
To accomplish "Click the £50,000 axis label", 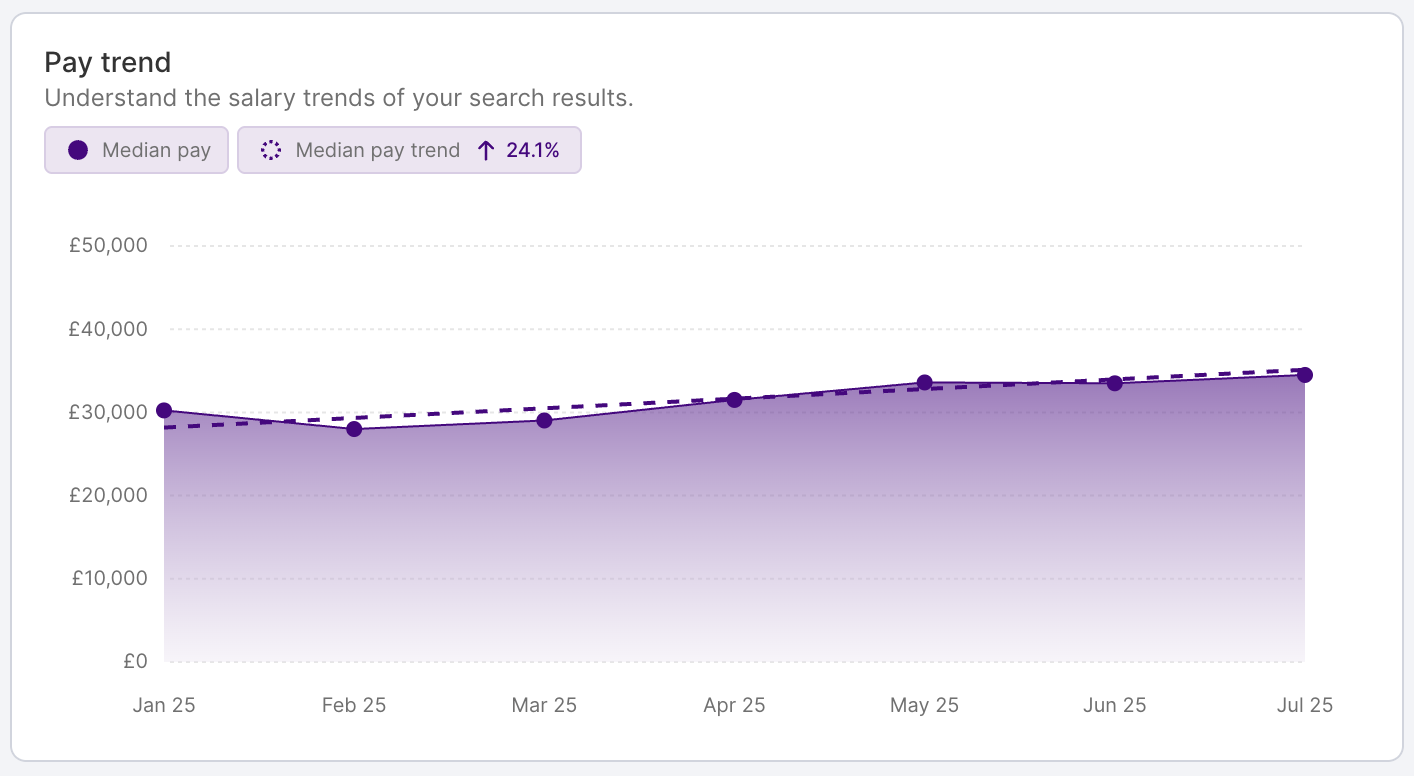I will (109, 245).
